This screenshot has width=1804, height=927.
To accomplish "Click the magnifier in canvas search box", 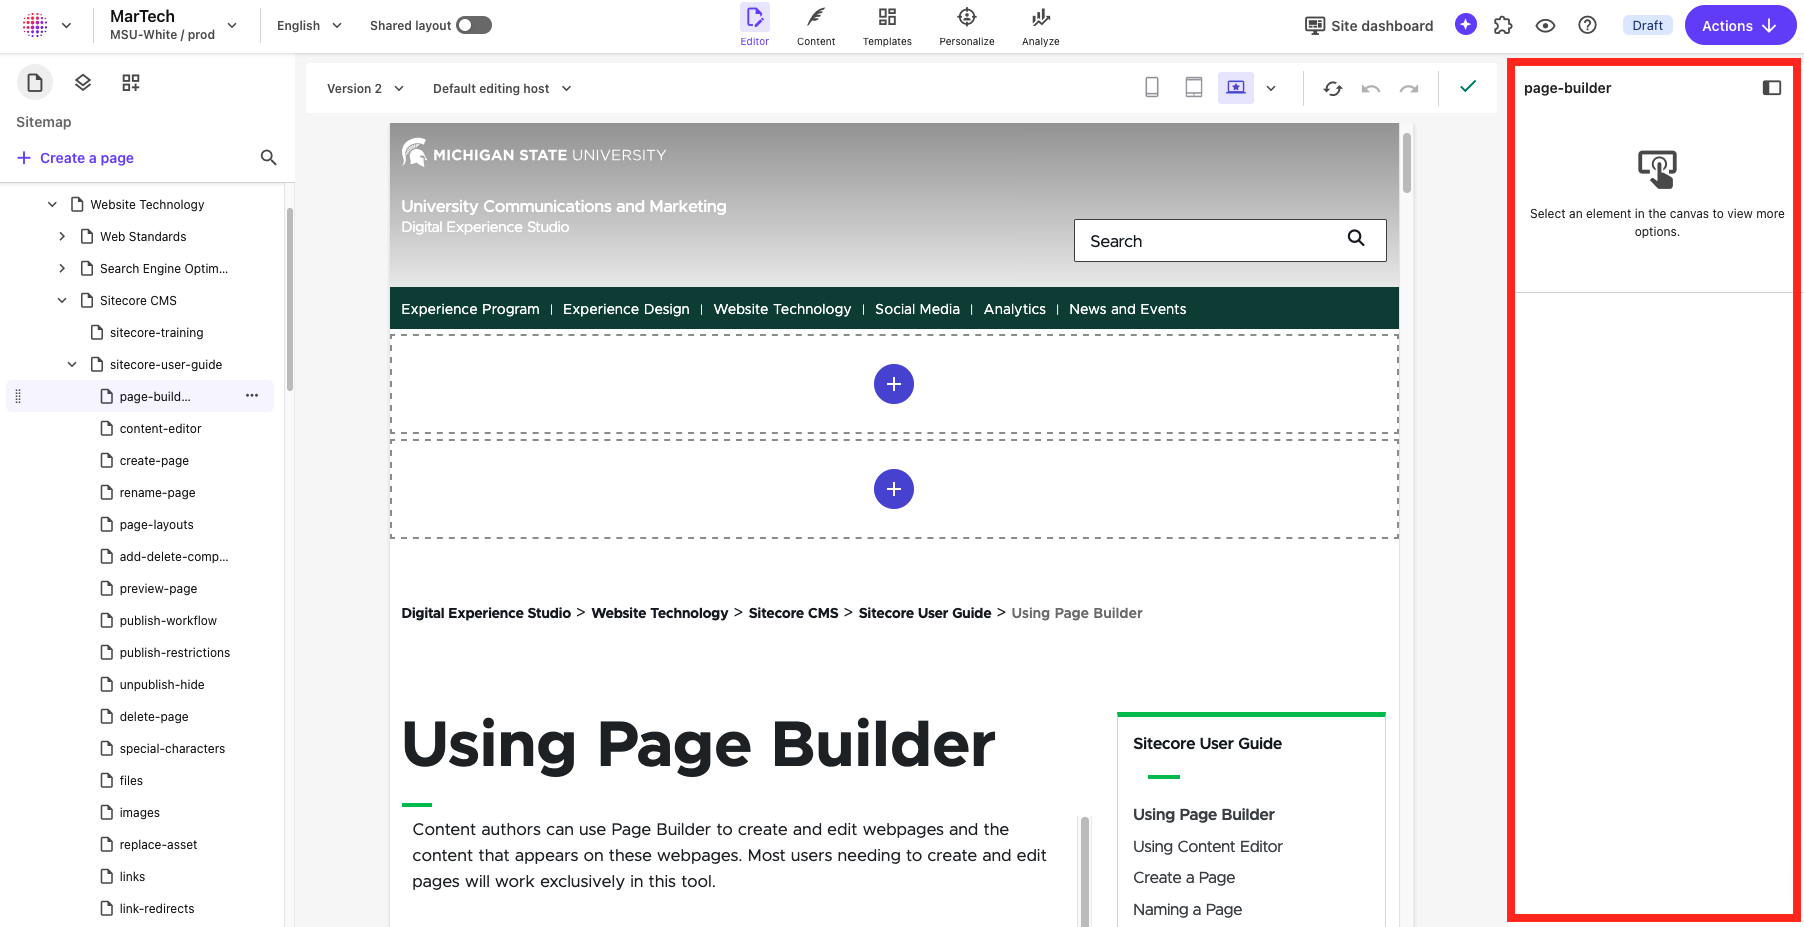I will click(x=1356, y=238).
